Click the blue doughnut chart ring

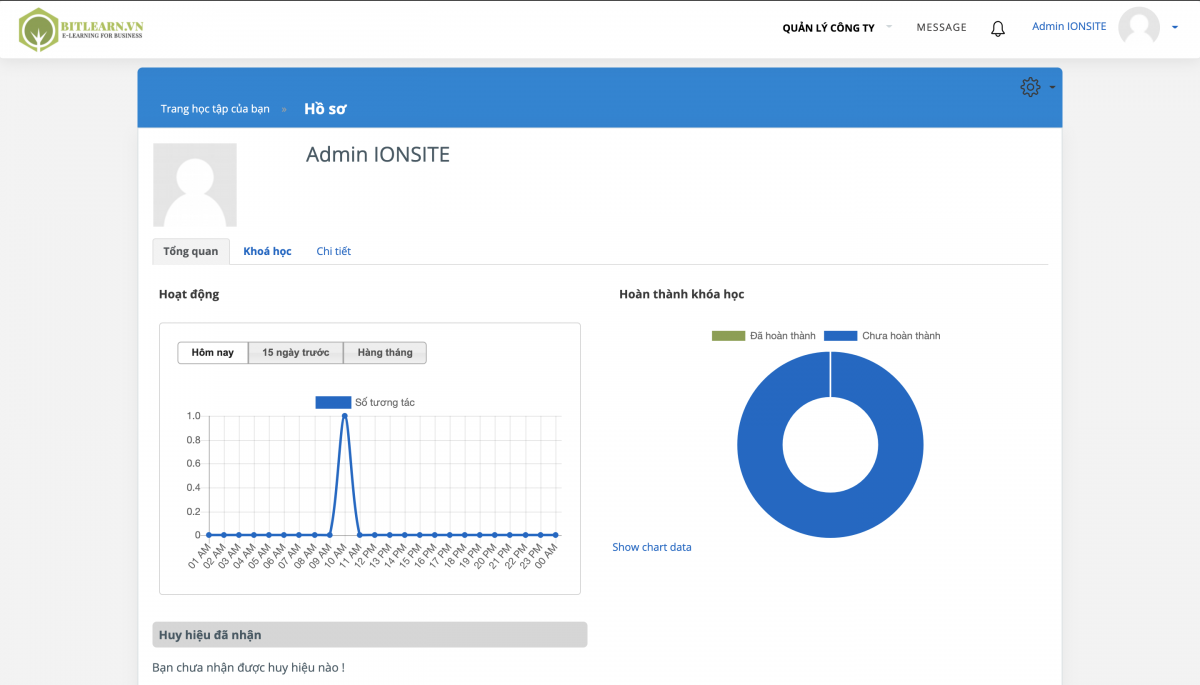pos(760,445)
